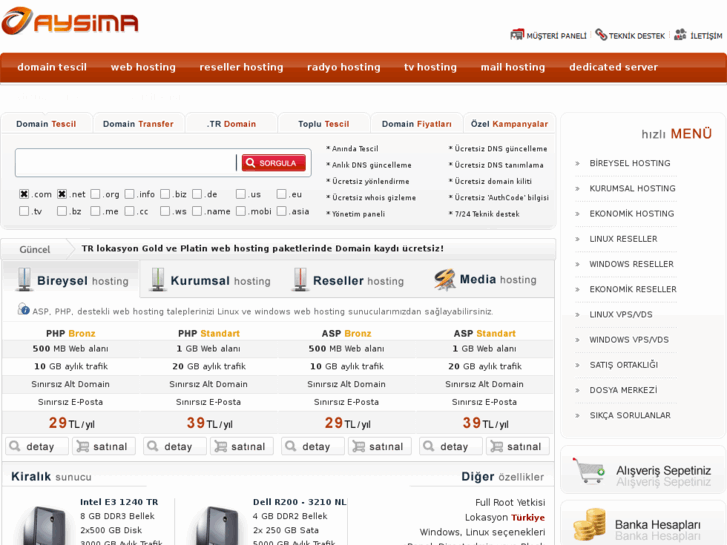Open Müşteri Paneli icon link
This screenshot has width=727, height=545.
pyautogui.click(x=517, y=35)
